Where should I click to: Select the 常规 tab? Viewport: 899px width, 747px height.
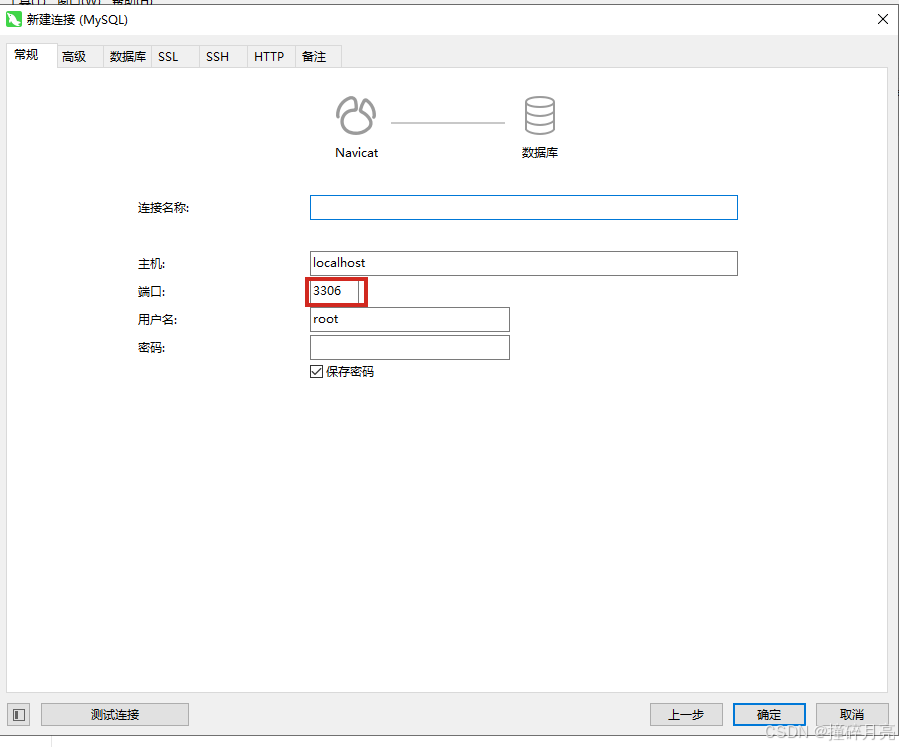click(x=28, y=55)
